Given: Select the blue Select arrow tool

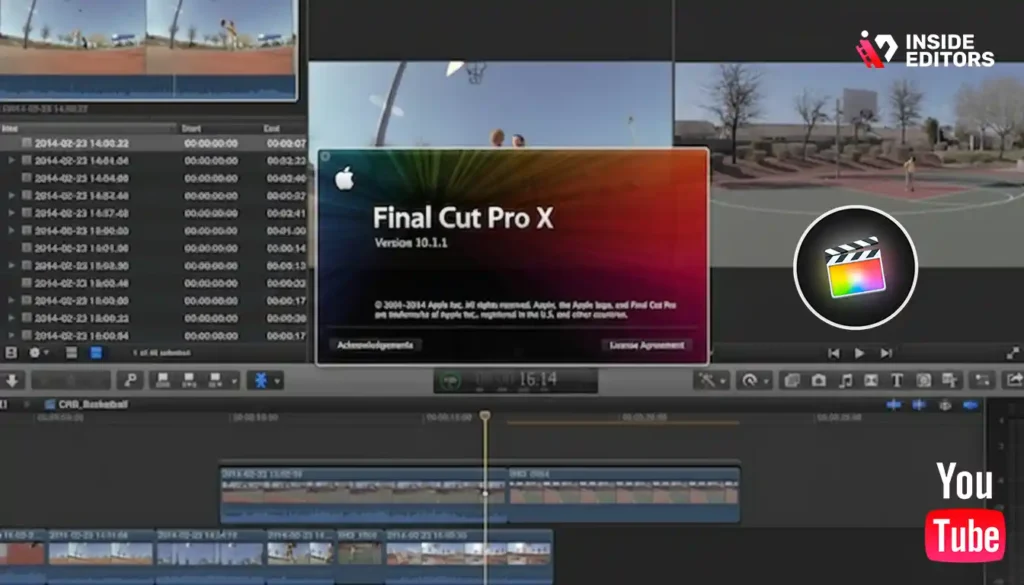Looking at the screenshot, I should pos(261,380).
